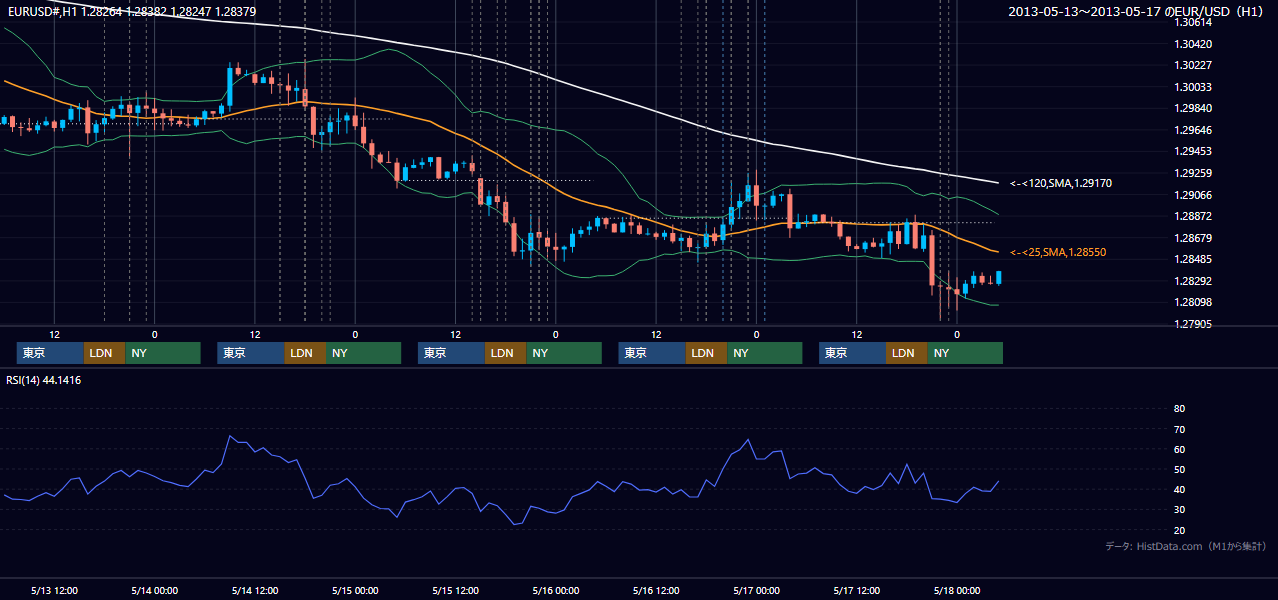The image size is (1278, 600).
Task: Click price axis value 1.29259
Action: (1193, 173)
